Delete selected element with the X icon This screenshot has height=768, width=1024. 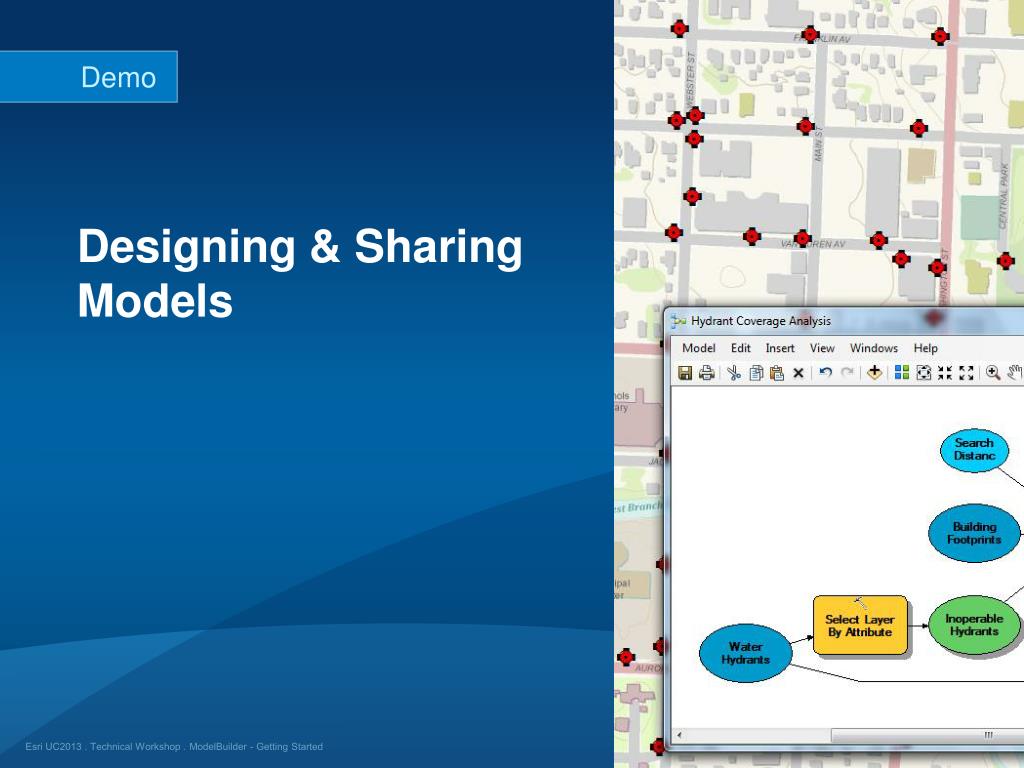[798, 373]
